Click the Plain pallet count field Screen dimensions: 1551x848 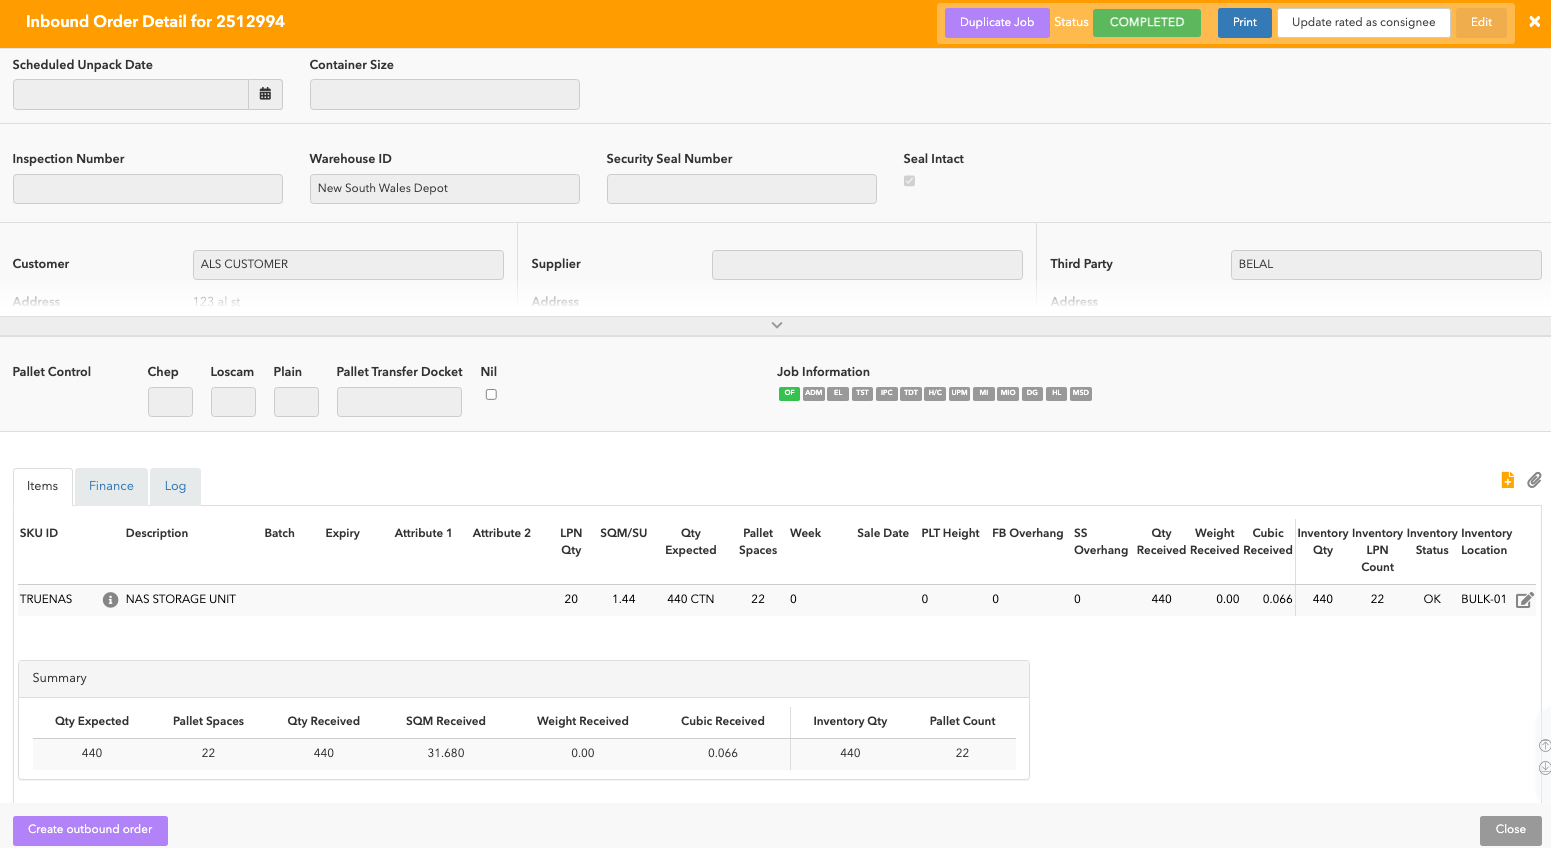click(296, 402)
